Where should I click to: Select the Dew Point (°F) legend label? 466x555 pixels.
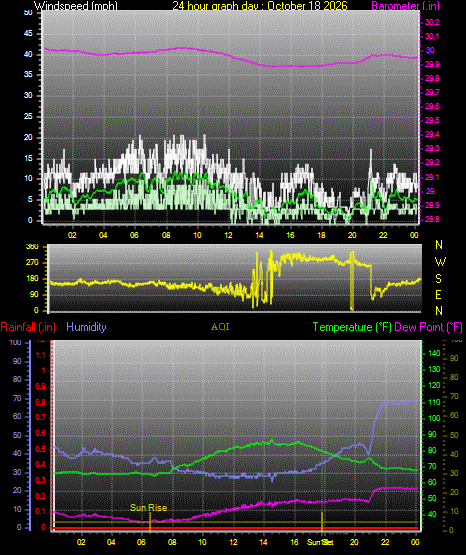428,327
